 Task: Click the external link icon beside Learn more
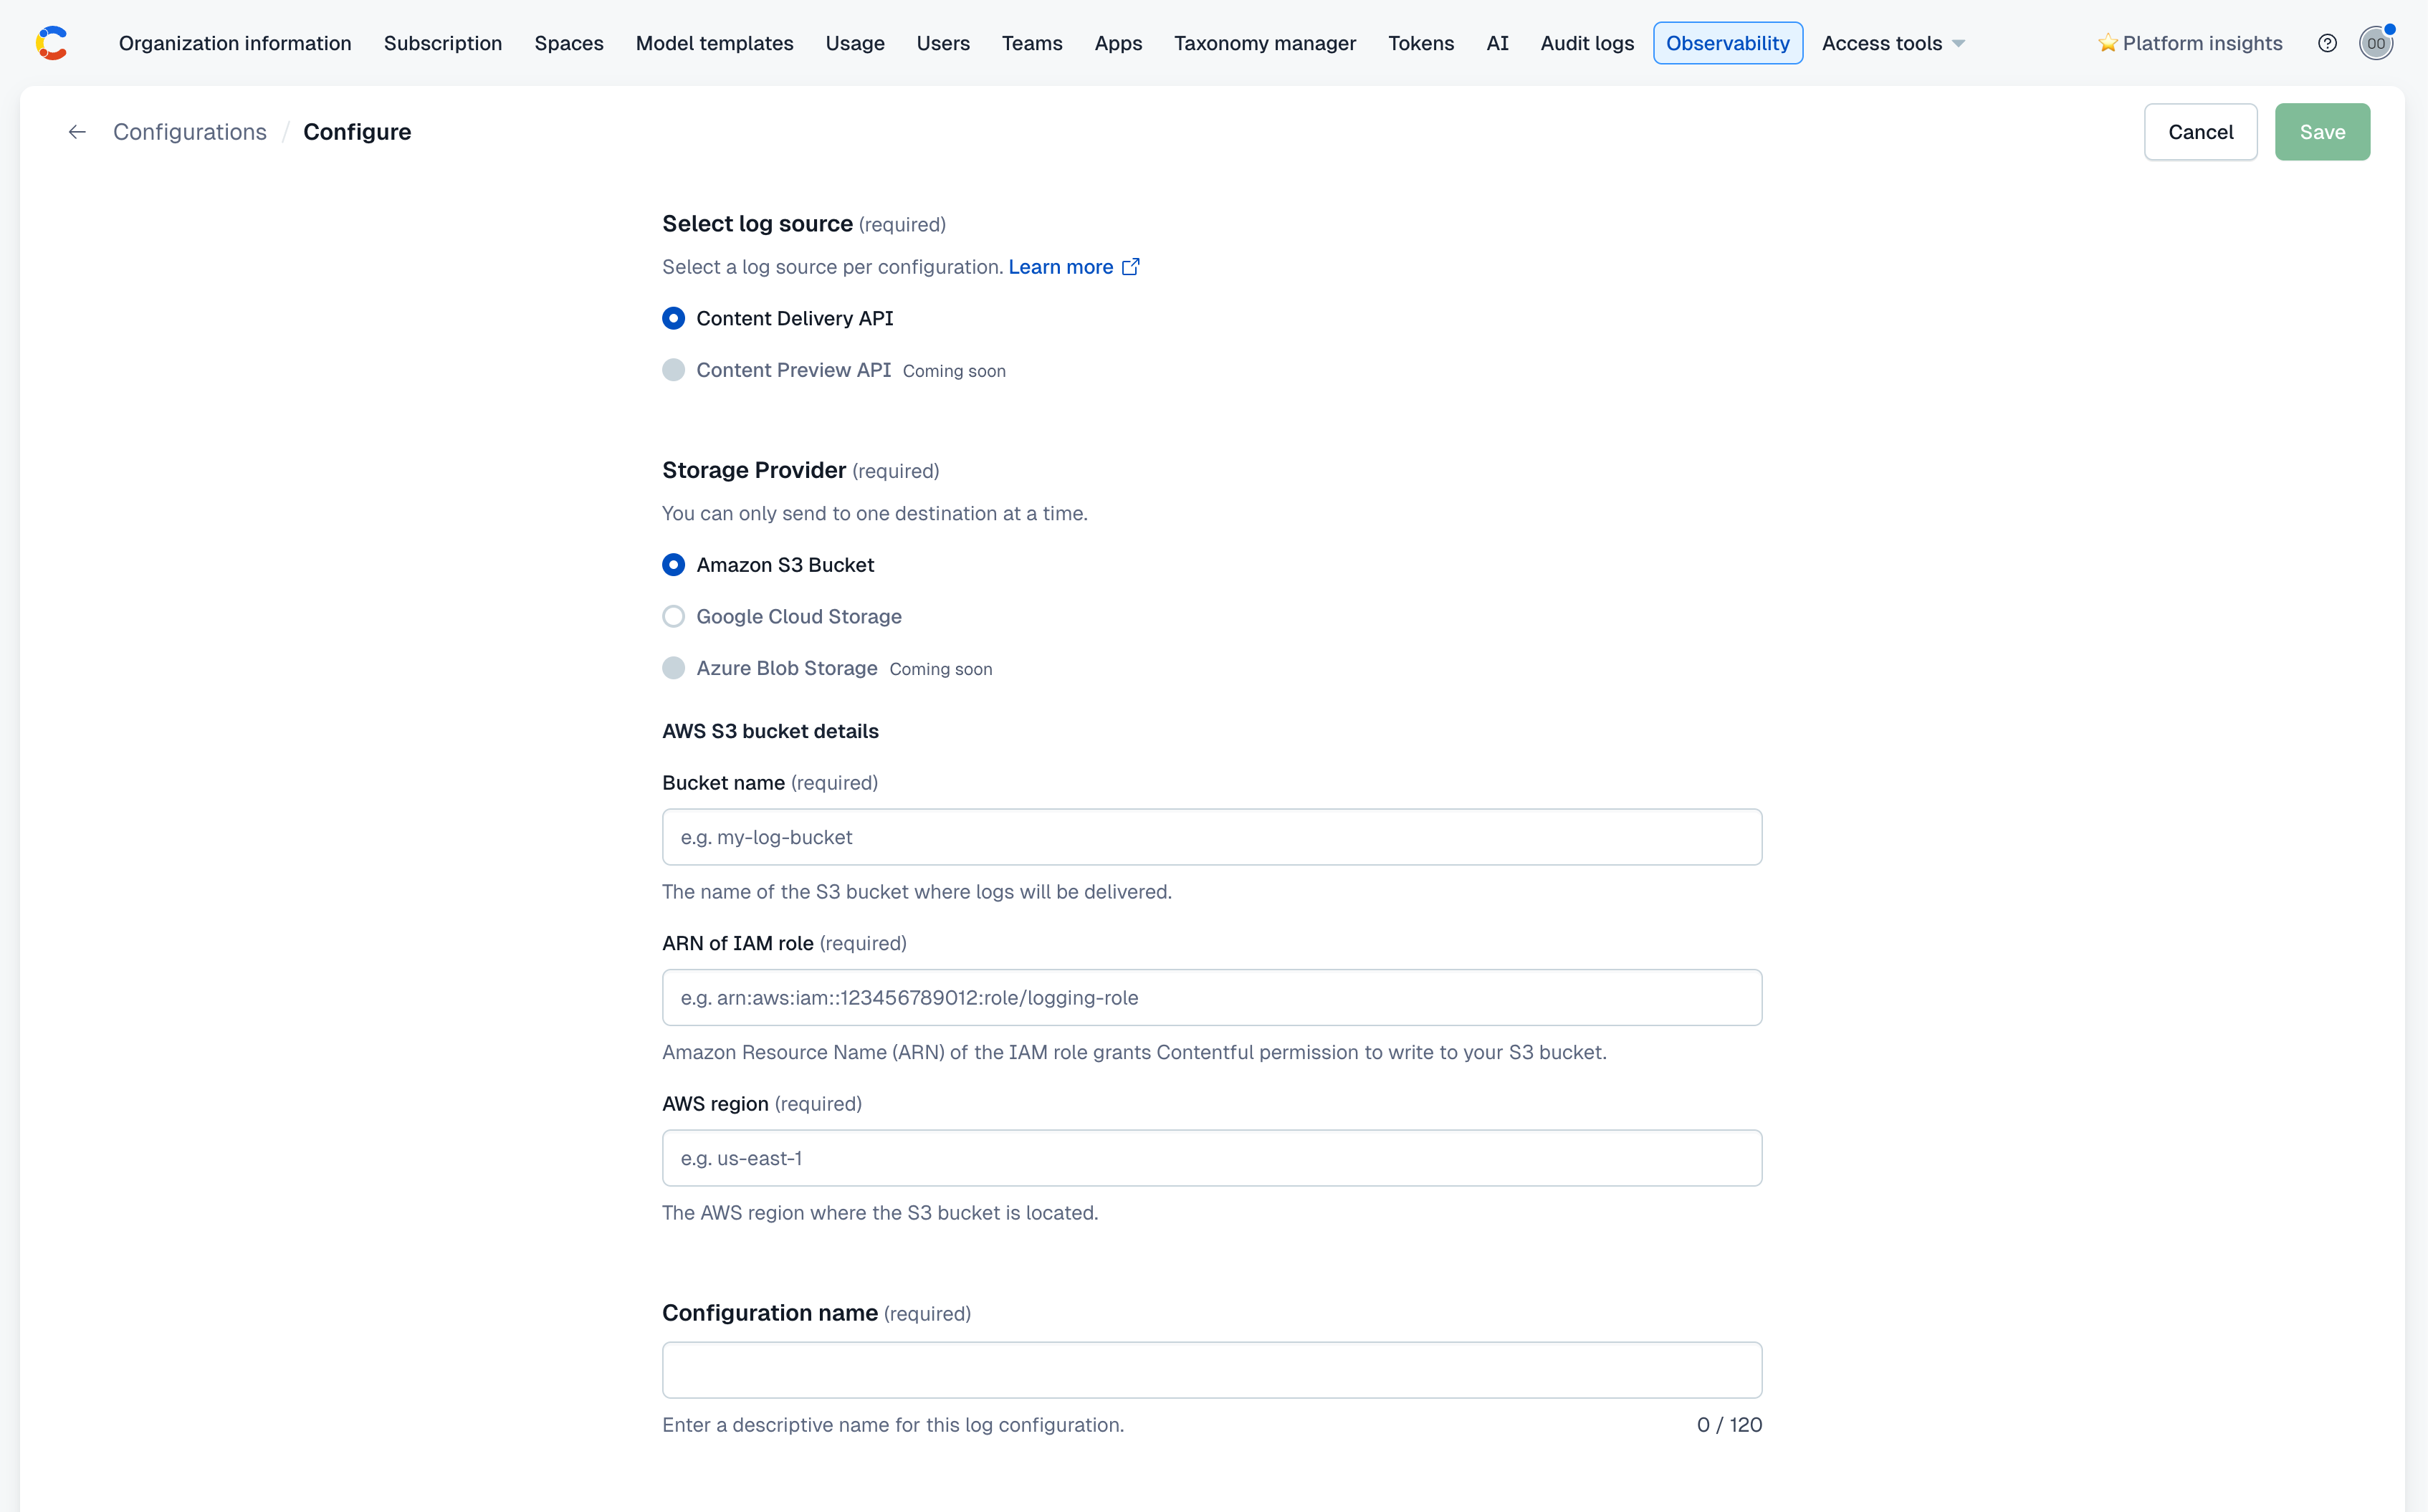coord(1131,267)
